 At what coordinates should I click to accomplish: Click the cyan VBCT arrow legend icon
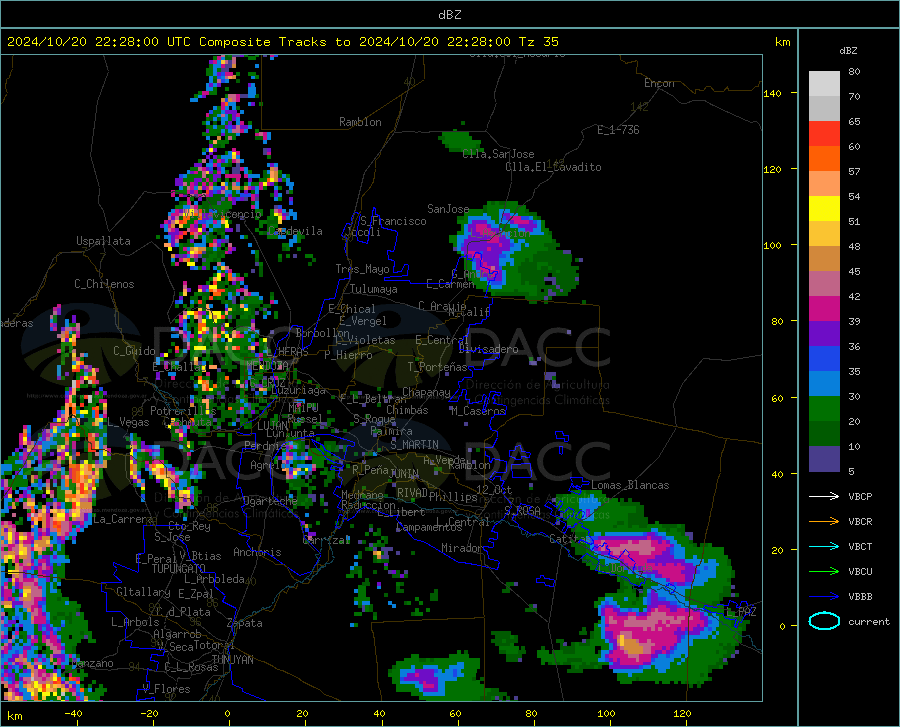click(824, 546)
